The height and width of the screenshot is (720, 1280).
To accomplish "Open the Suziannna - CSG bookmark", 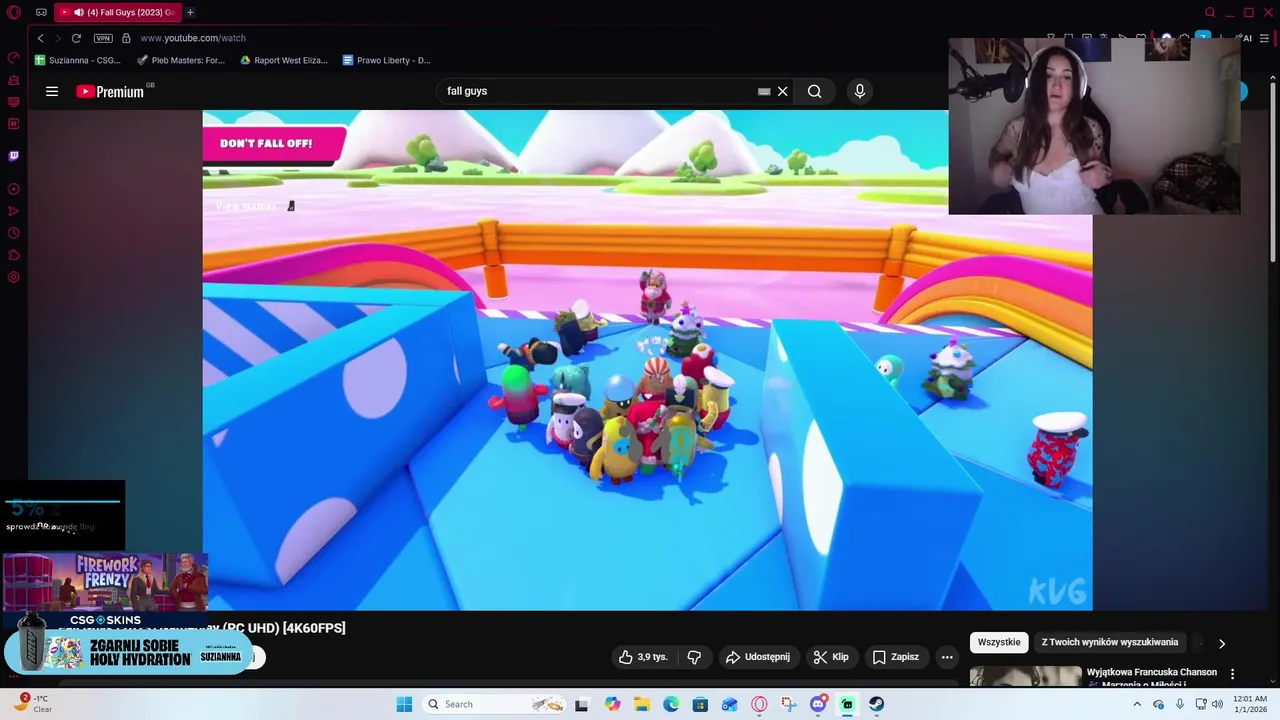I will pyautogui.click(x=78, y=60).
